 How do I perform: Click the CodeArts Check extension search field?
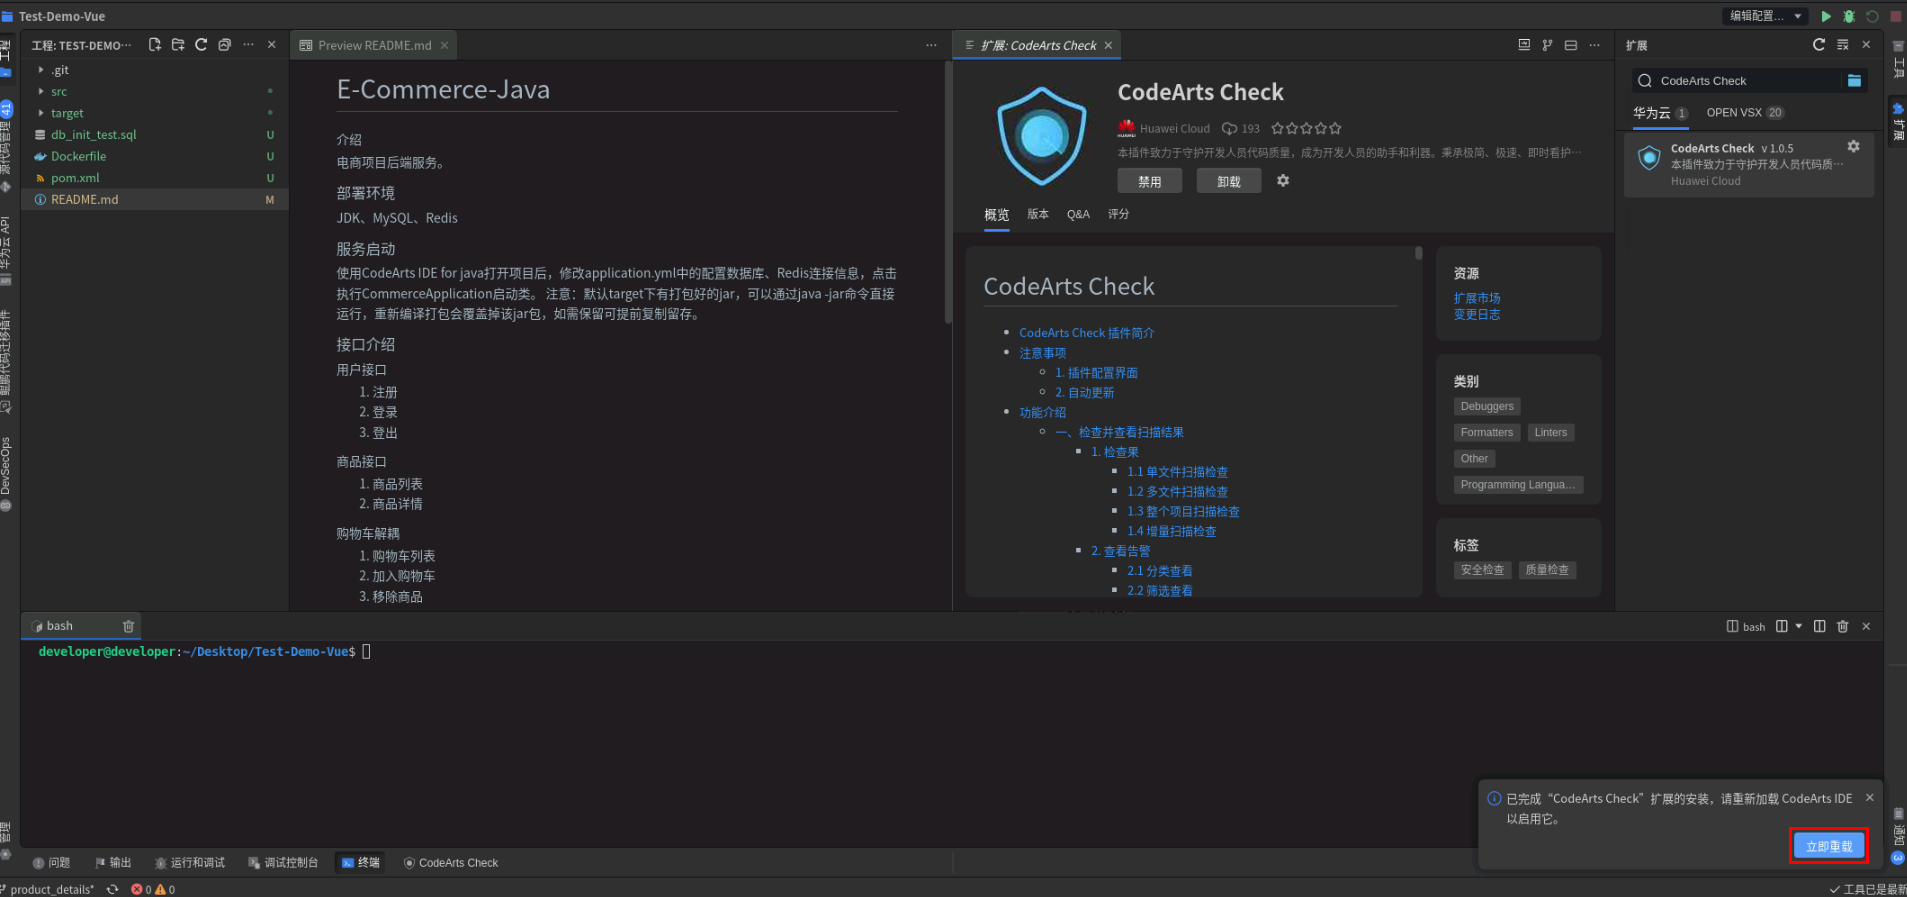pos(1748,81)
